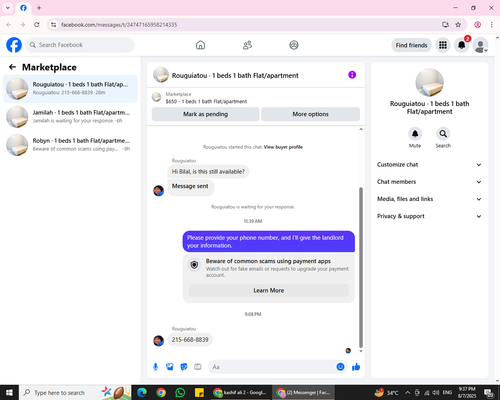Open Chrome's three-dot menu

[x=491, y=25]
